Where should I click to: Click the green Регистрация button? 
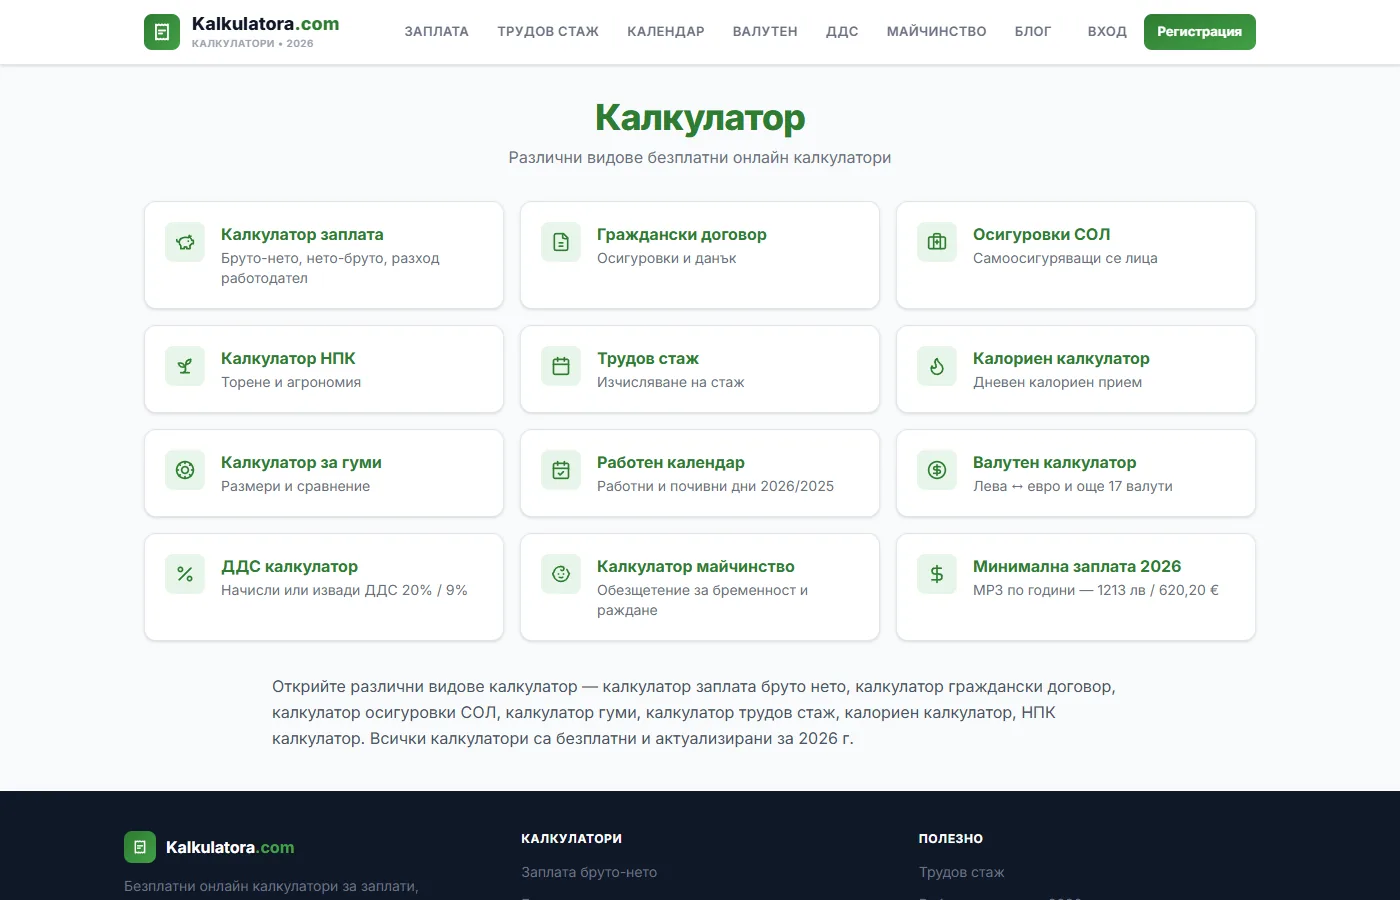[1200, 32]
